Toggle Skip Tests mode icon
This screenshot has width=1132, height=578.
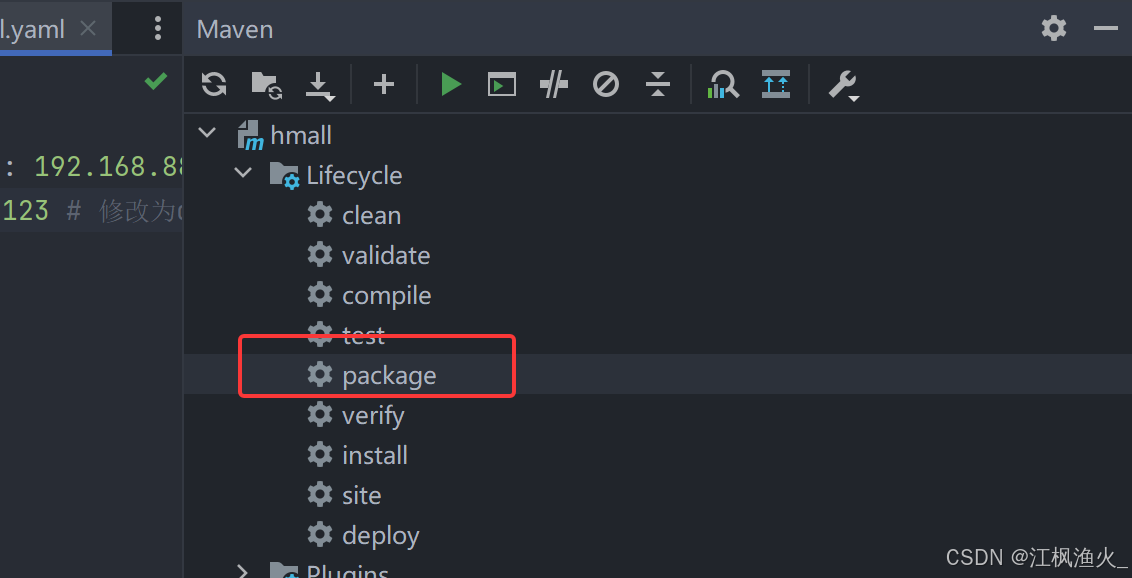(606, 85)
